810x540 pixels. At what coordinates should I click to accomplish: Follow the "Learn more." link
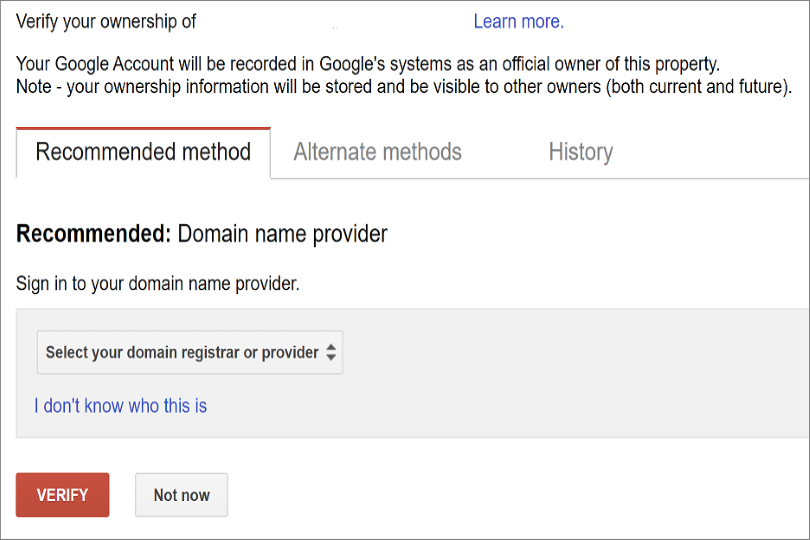point(518,21)
